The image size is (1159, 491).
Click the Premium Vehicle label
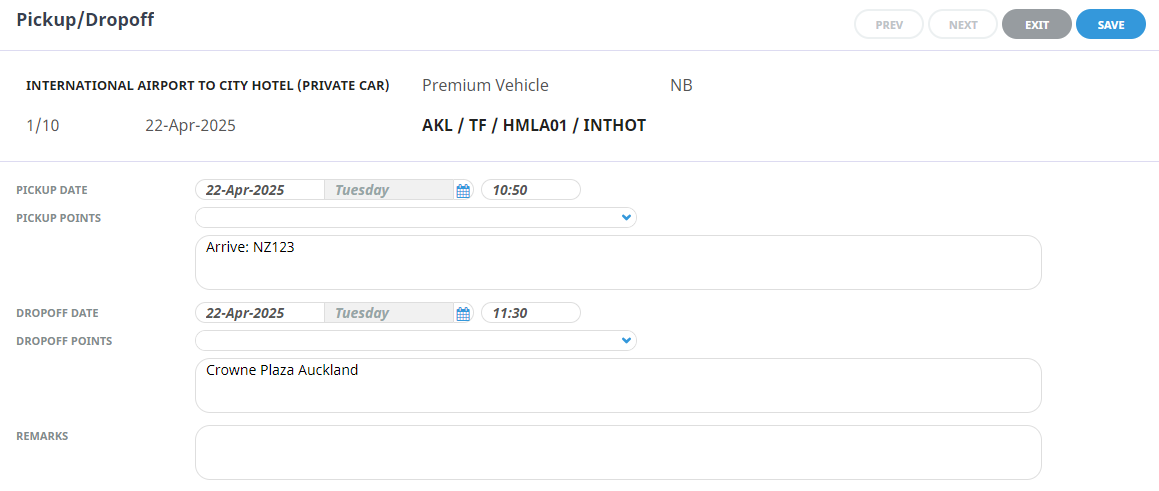point(485,86)
